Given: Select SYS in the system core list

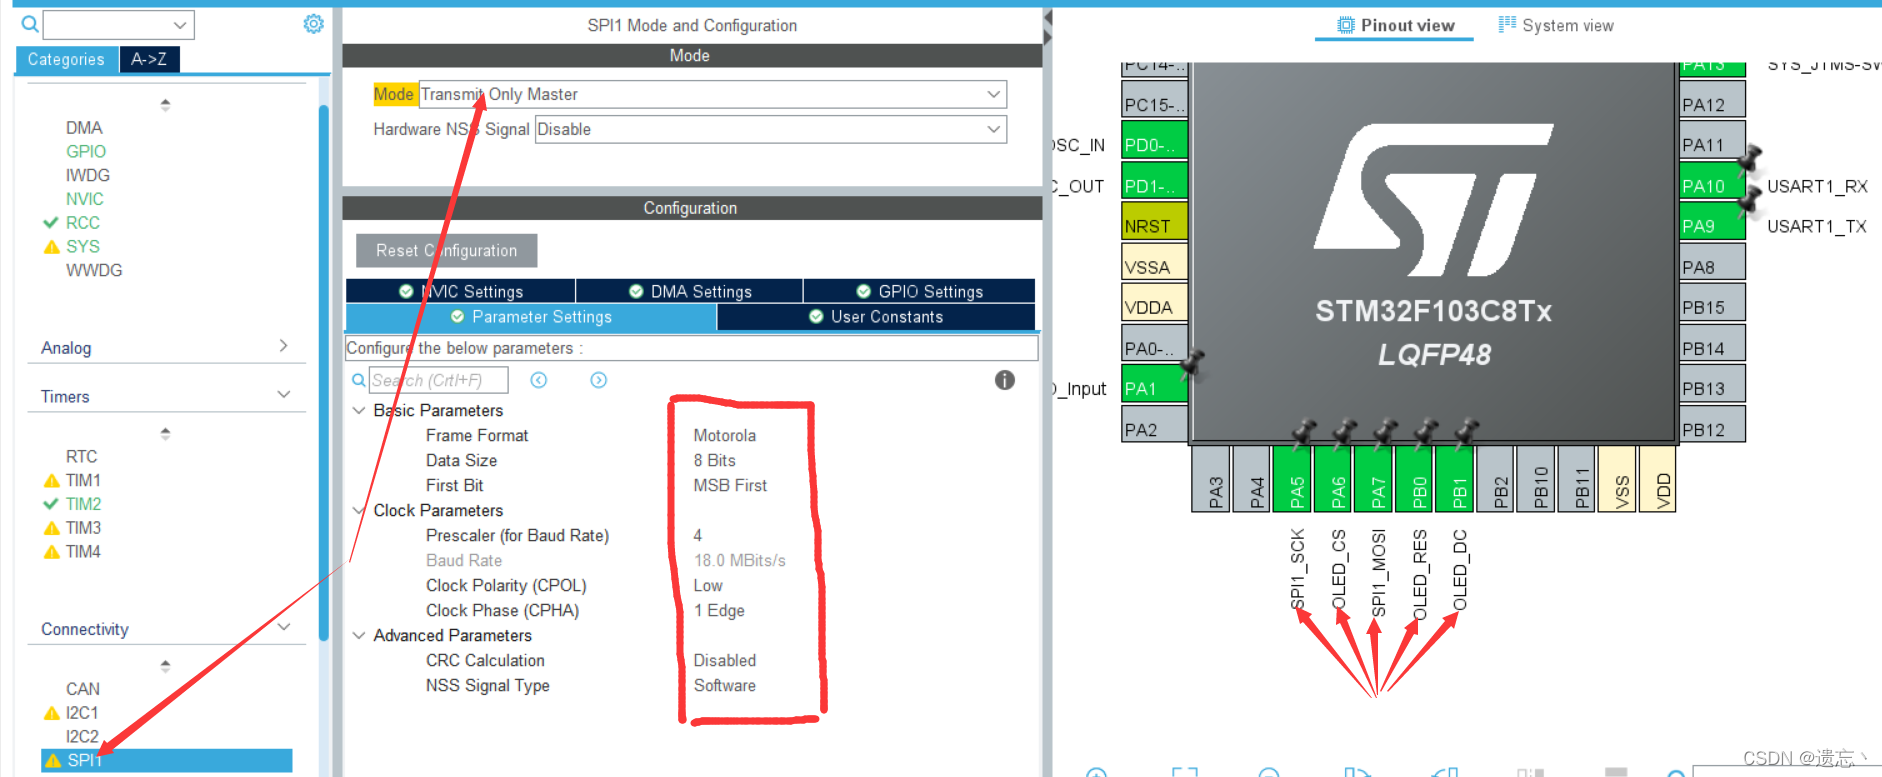Looking at the screenshot, I should [x=83, y=246].
